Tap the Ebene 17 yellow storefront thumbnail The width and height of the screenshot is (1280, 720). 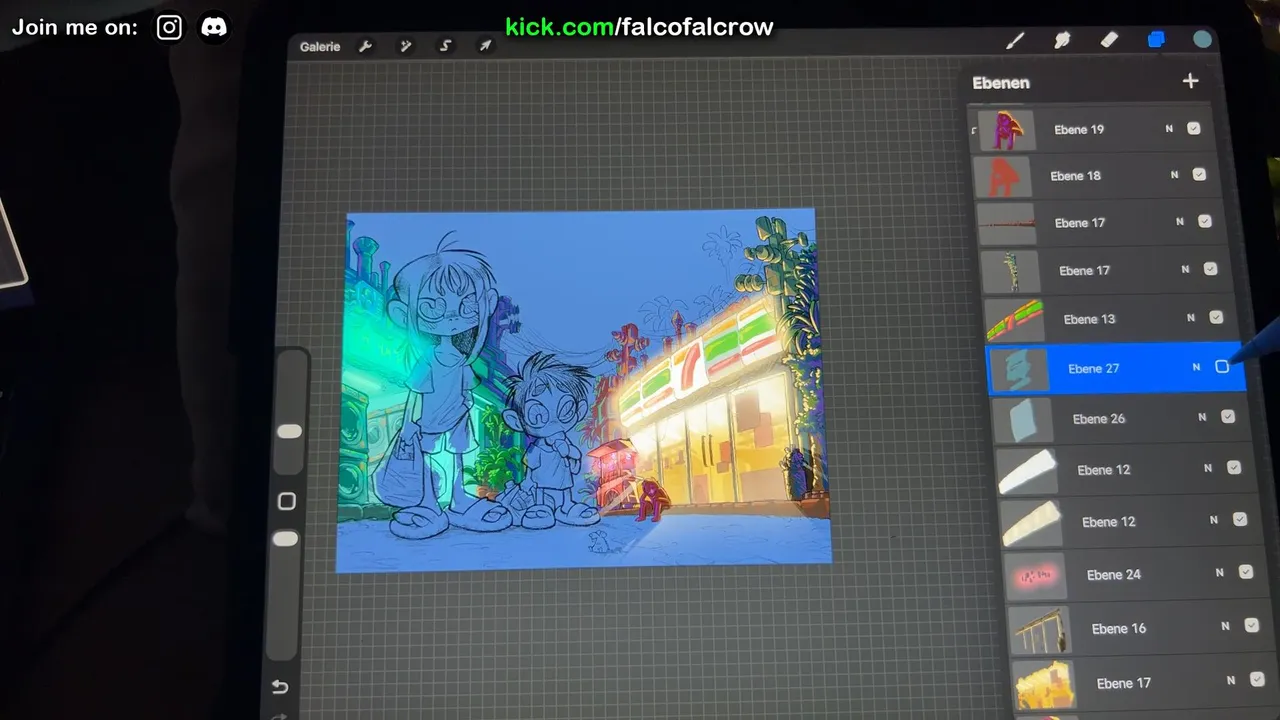click(x=1044, y=685)
